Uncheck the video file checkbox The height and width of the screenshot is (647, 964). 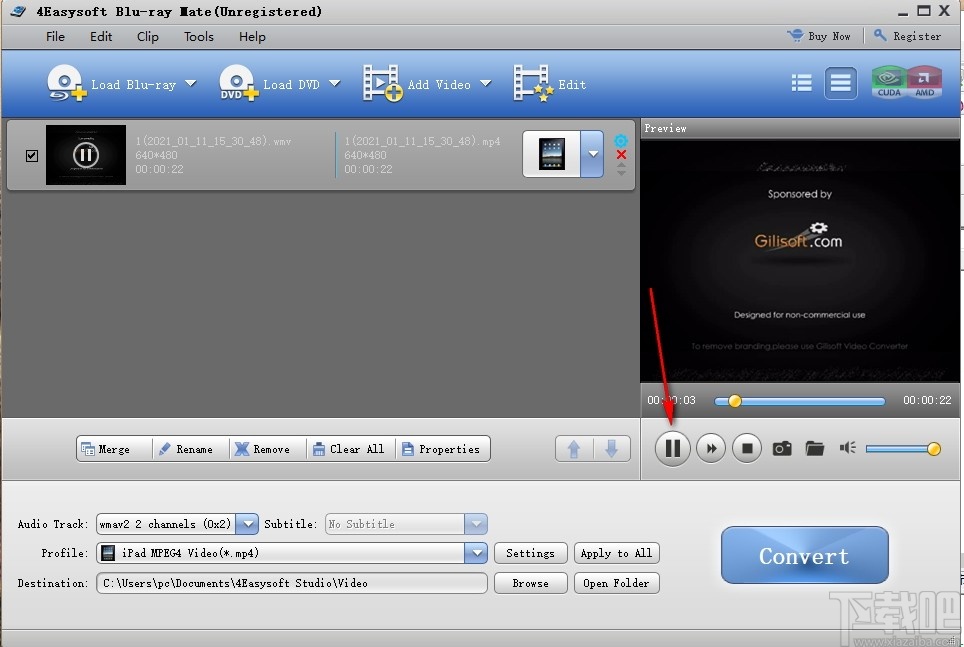pyautogui.click(x=32, y=155)
